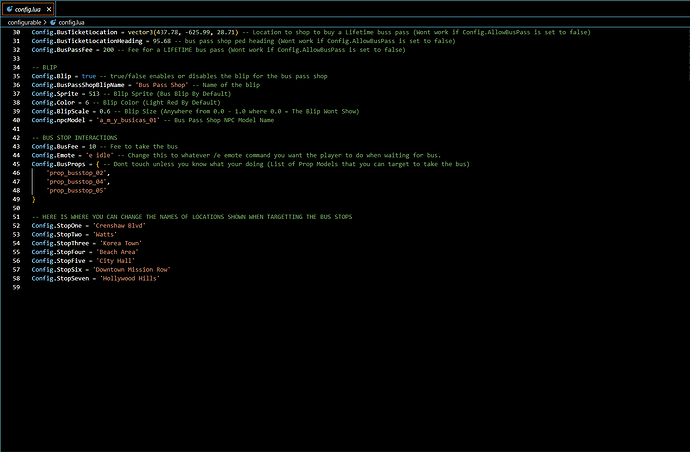
Task: Open the config.lua breadcrumb item
Action: click(x=71, y=22)
